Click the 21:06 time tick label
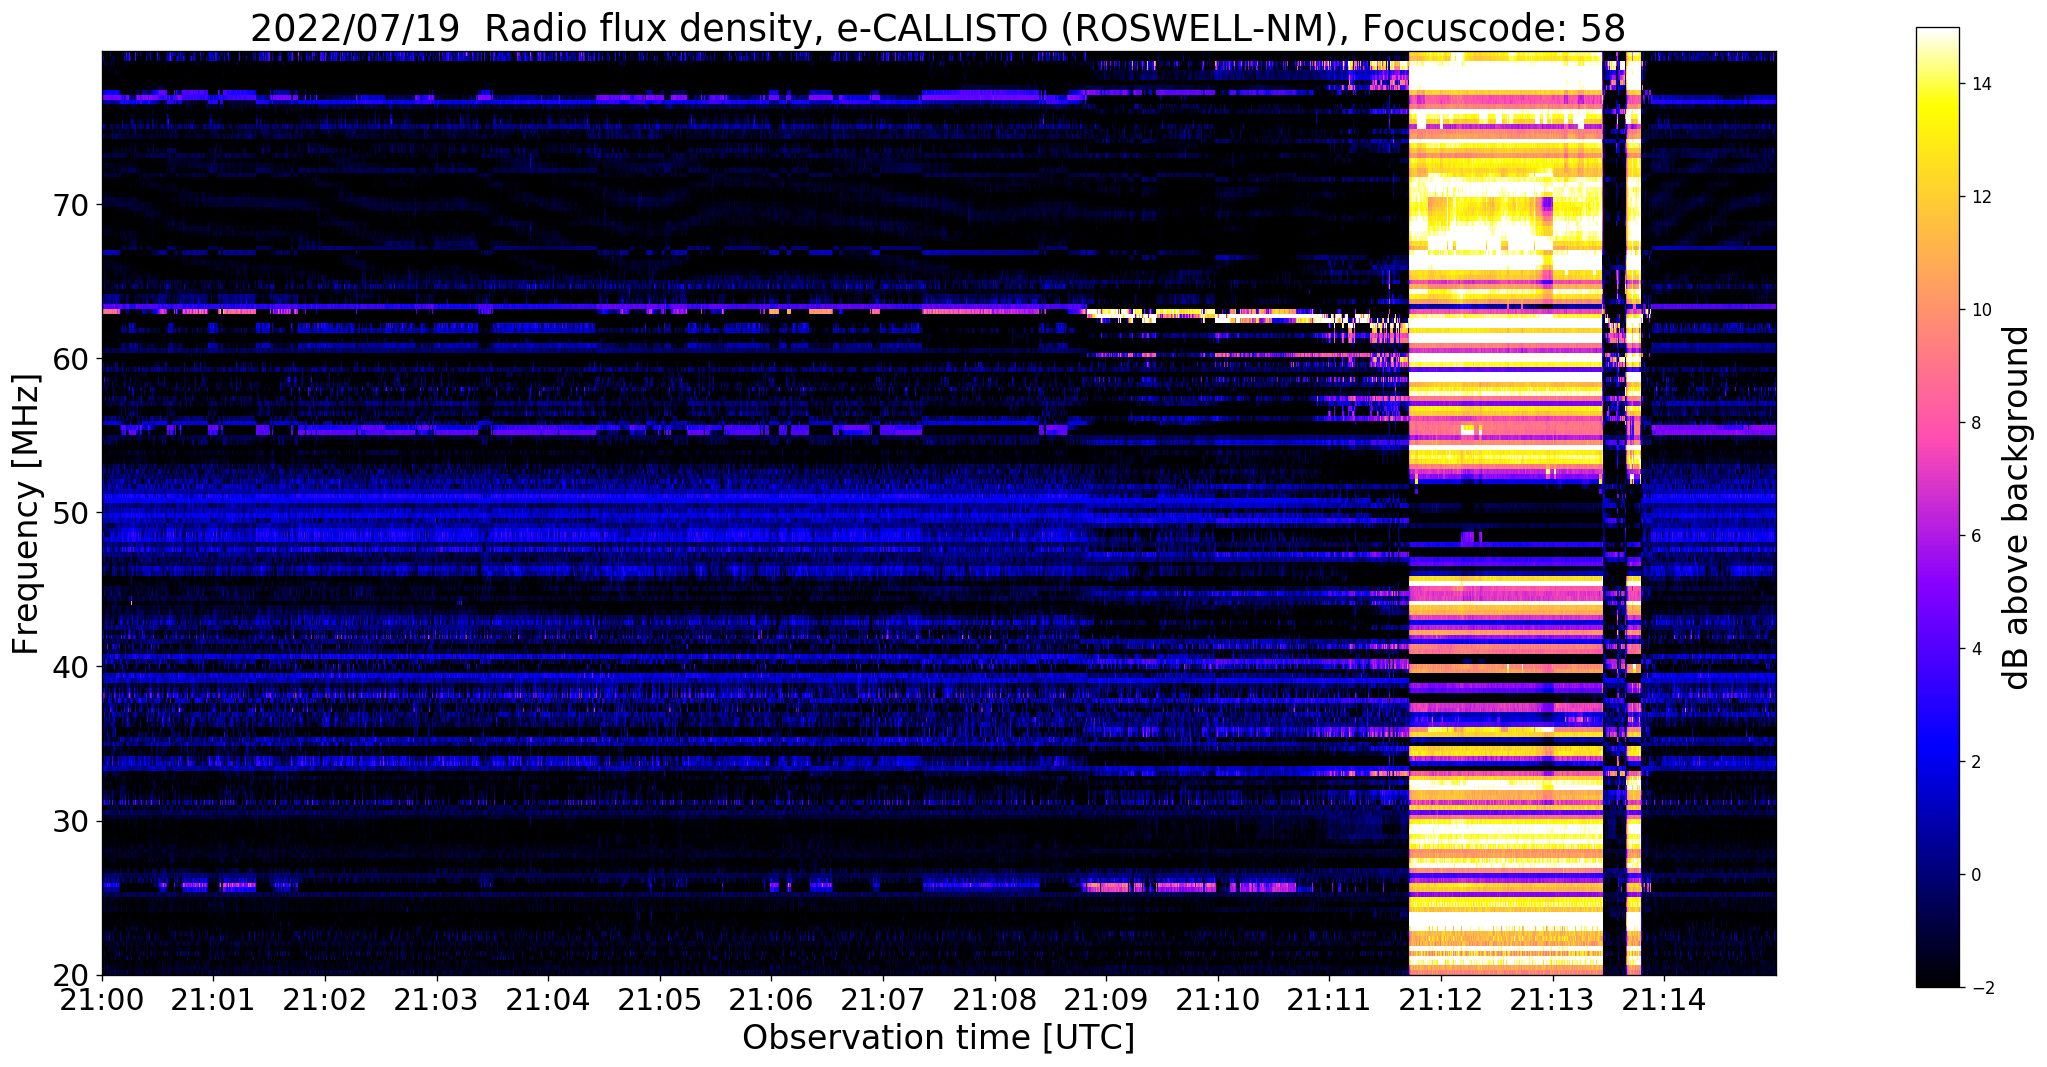Screen dimensions: 2047x1067 pyautogui.click(x=771, y=999)
